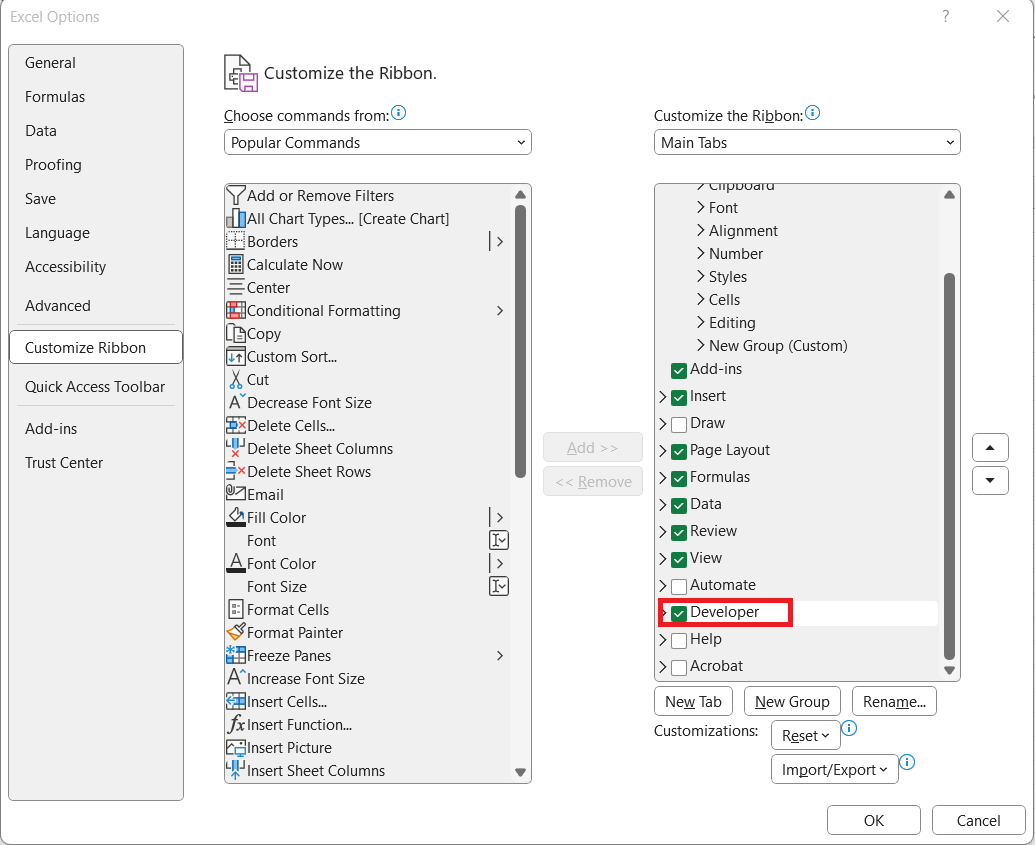Screen dimensions: 1035x845
Task: Click the Delete Sheet Columns icon
Action: (236, 449)
